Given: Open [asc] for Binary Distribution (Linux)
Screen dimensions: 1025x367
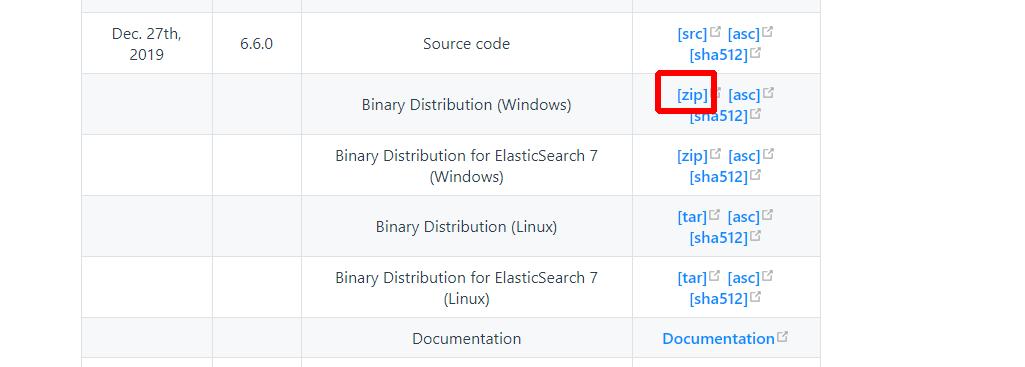Looking at the screenshot, I should 744,217.
